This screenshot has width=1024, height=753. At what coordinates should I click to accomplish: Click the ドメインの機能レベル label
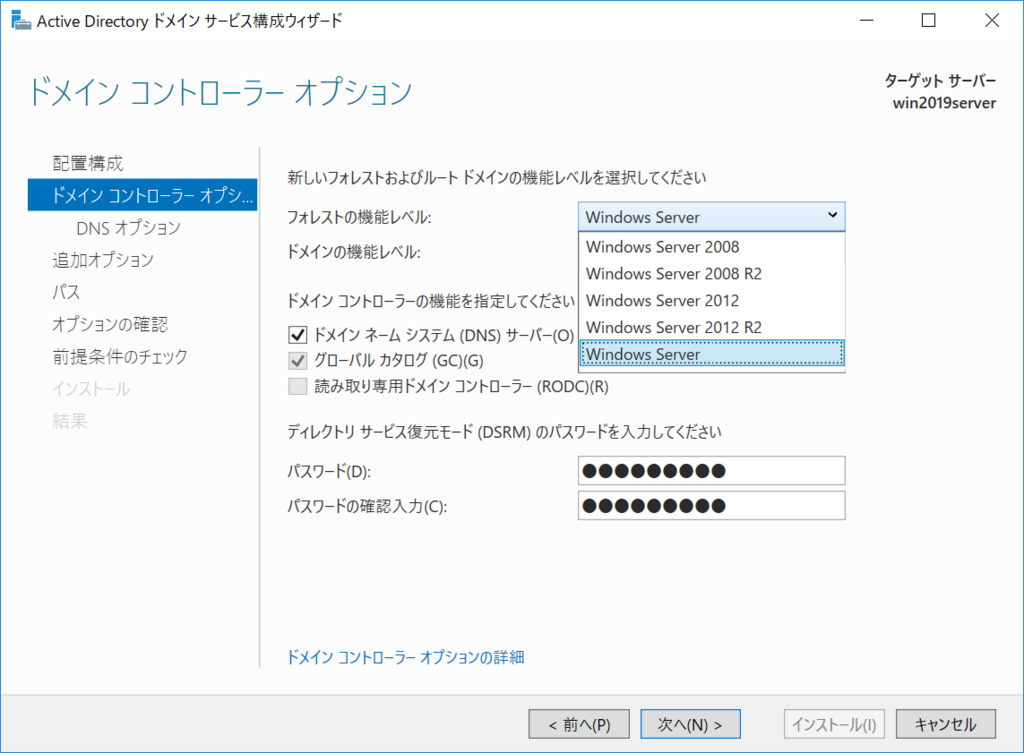coord(354,251)
